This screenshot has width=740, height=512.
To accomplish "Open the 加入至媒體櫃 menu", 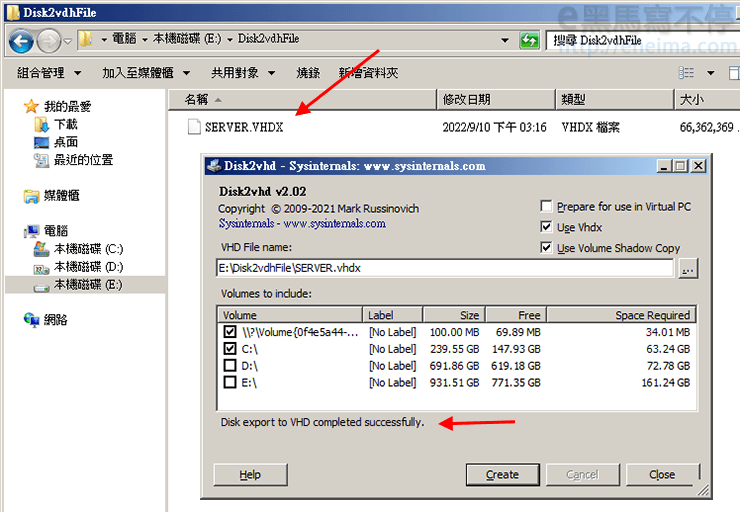I will click(146, 73).
